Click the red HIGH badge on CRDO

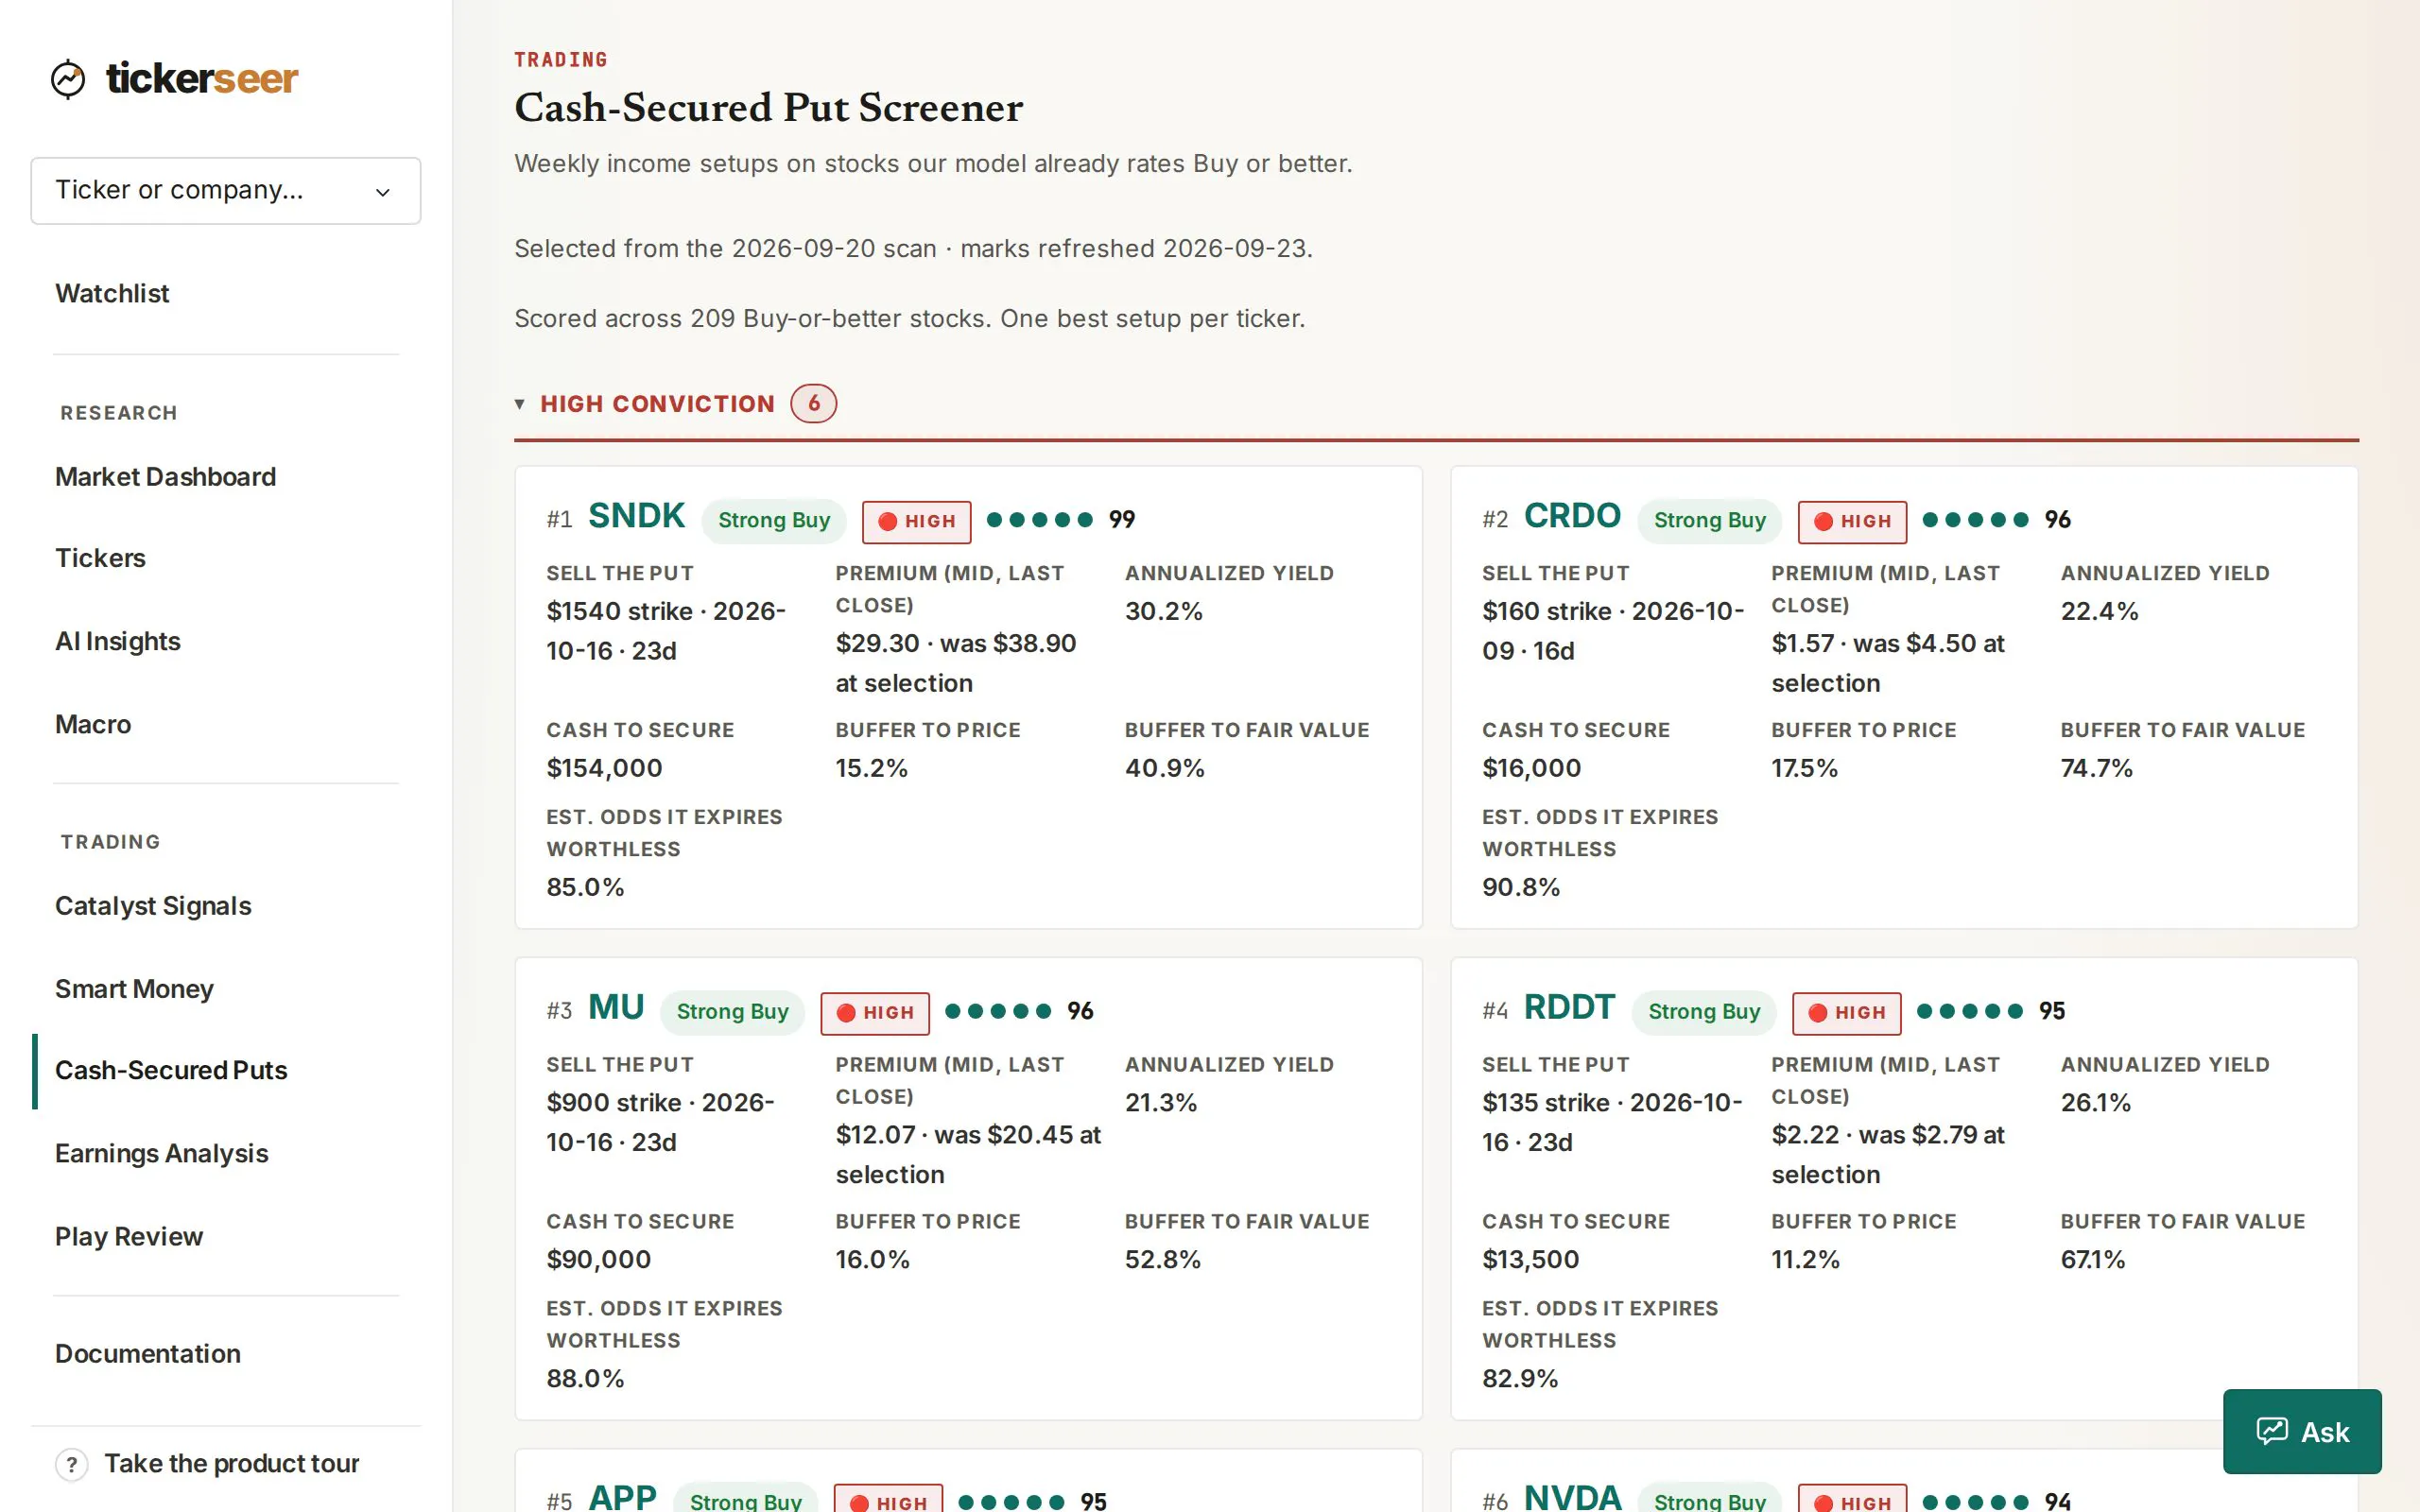point(1852,521)
